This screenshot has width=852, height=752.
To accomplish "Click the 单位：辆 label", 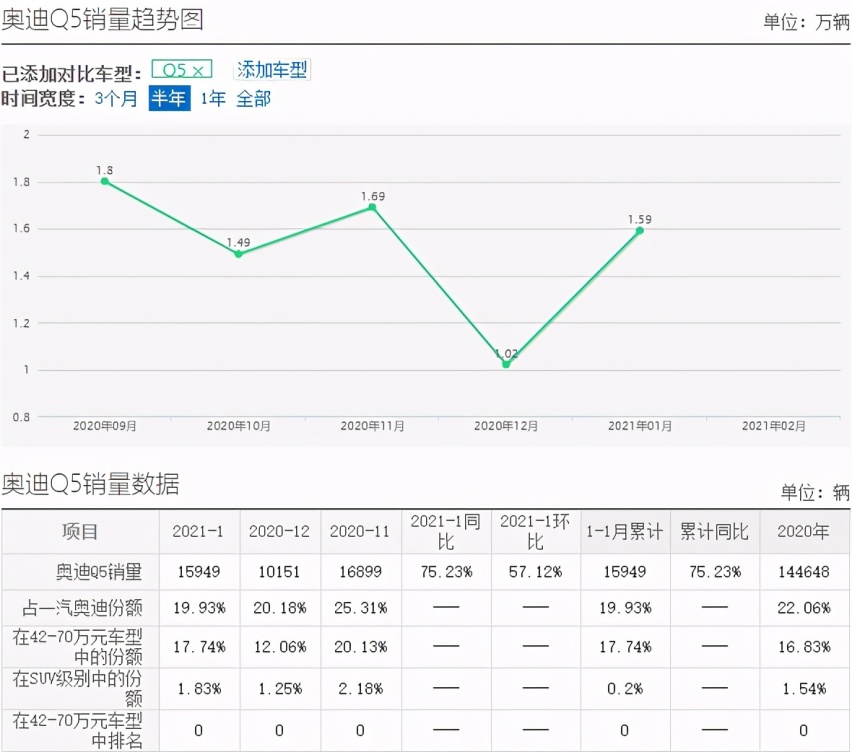I will coord(815,492).
